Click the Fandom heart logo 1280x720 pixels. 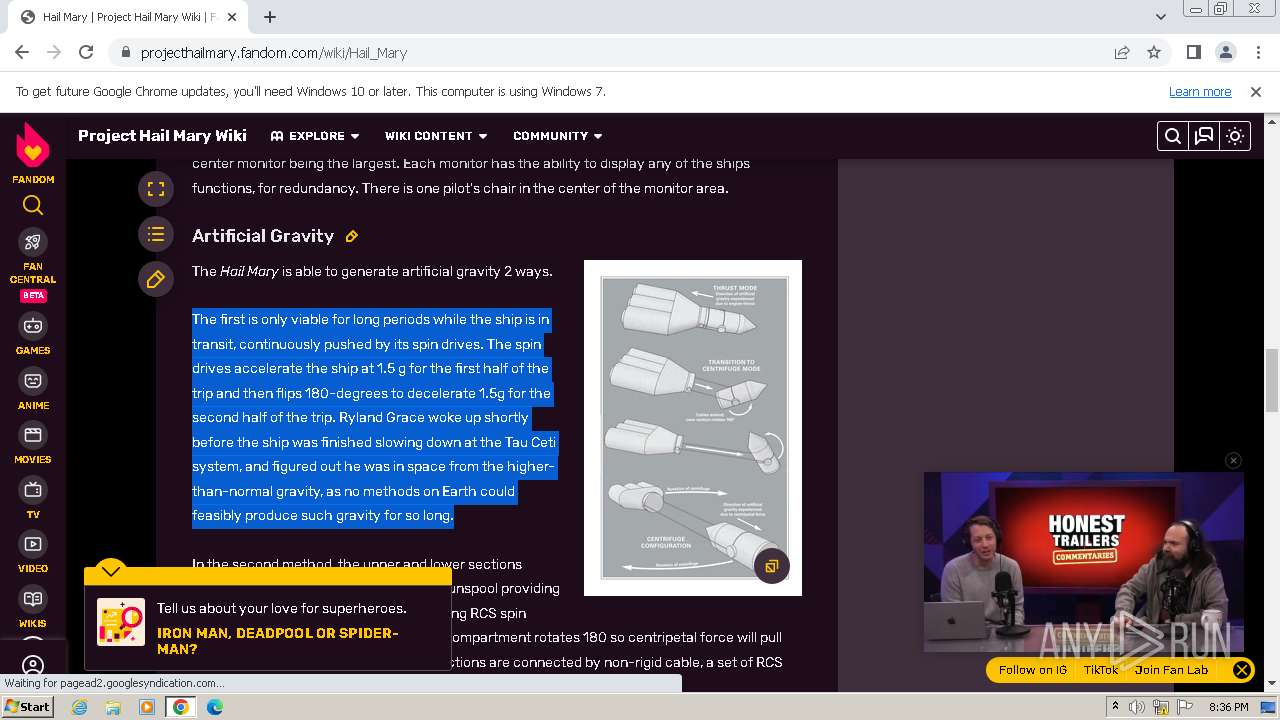coord(33,147)
